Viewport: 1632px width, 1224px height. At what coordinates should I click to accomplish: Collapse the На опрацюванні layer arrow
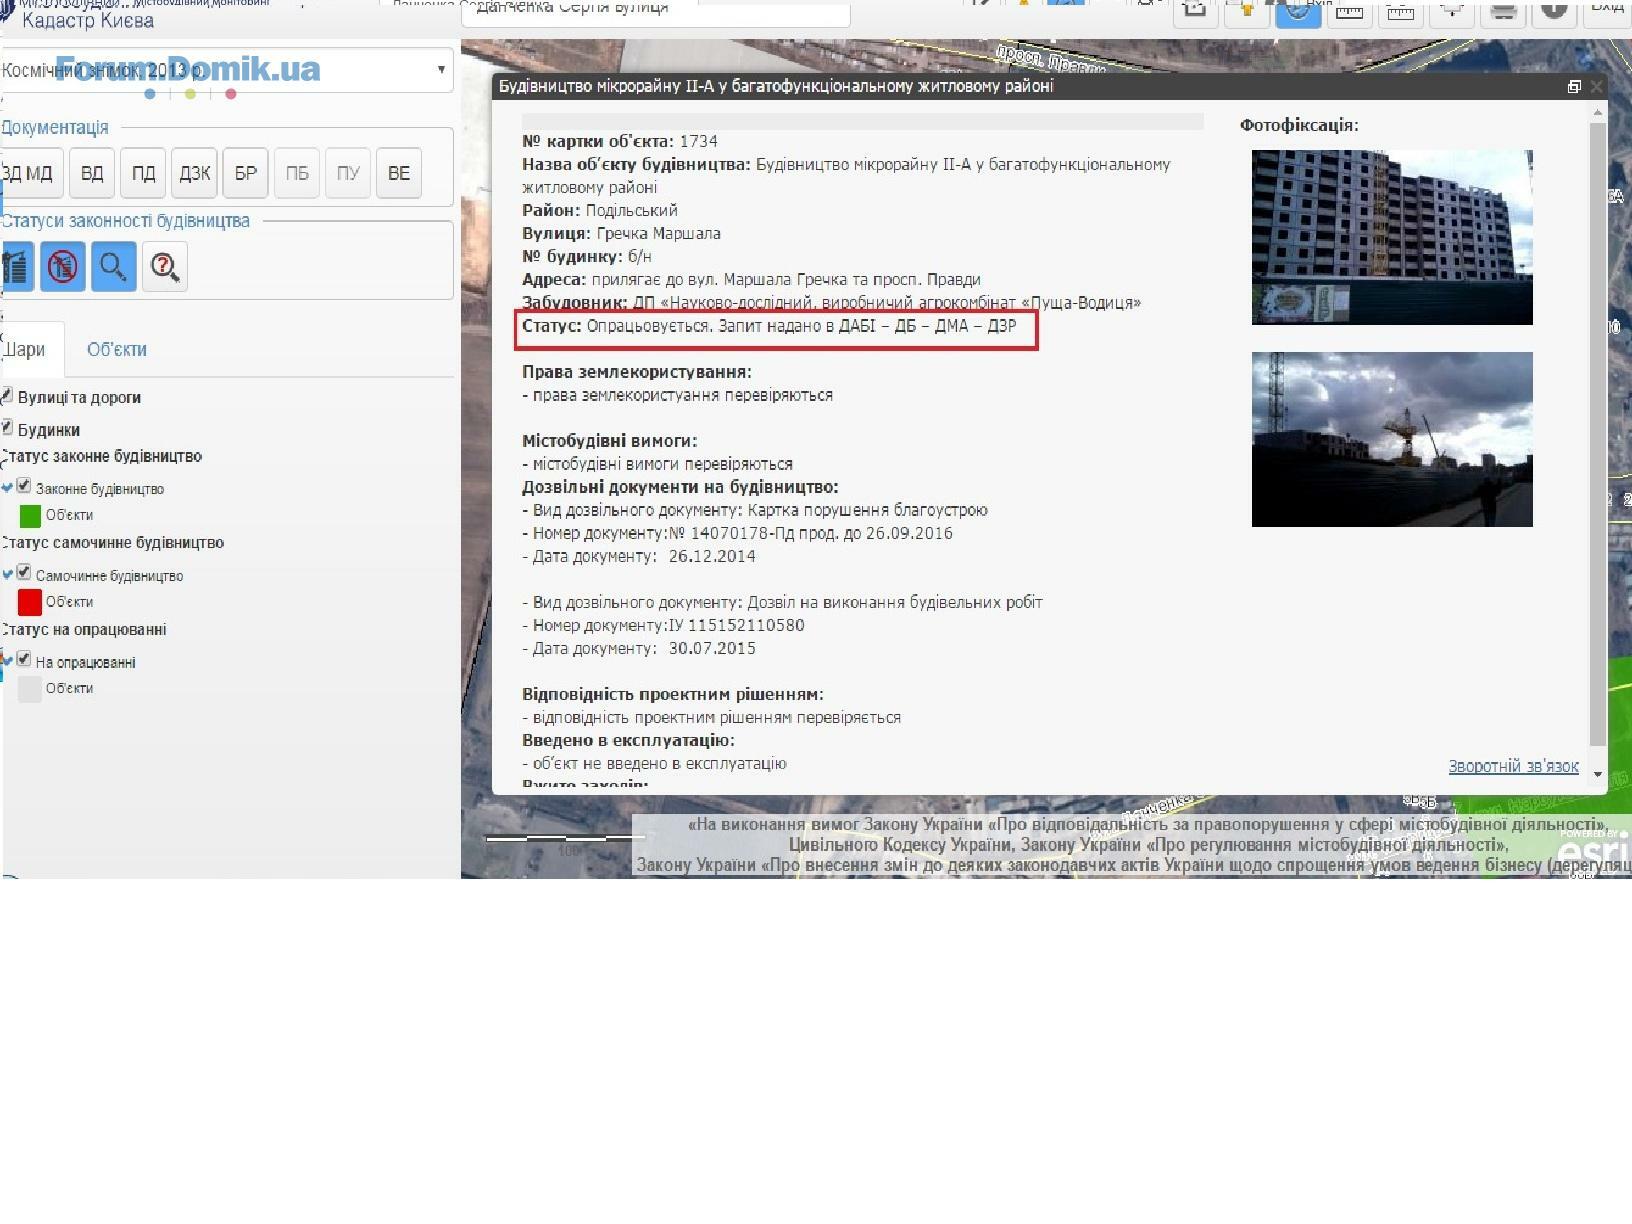tap(7, 661)
